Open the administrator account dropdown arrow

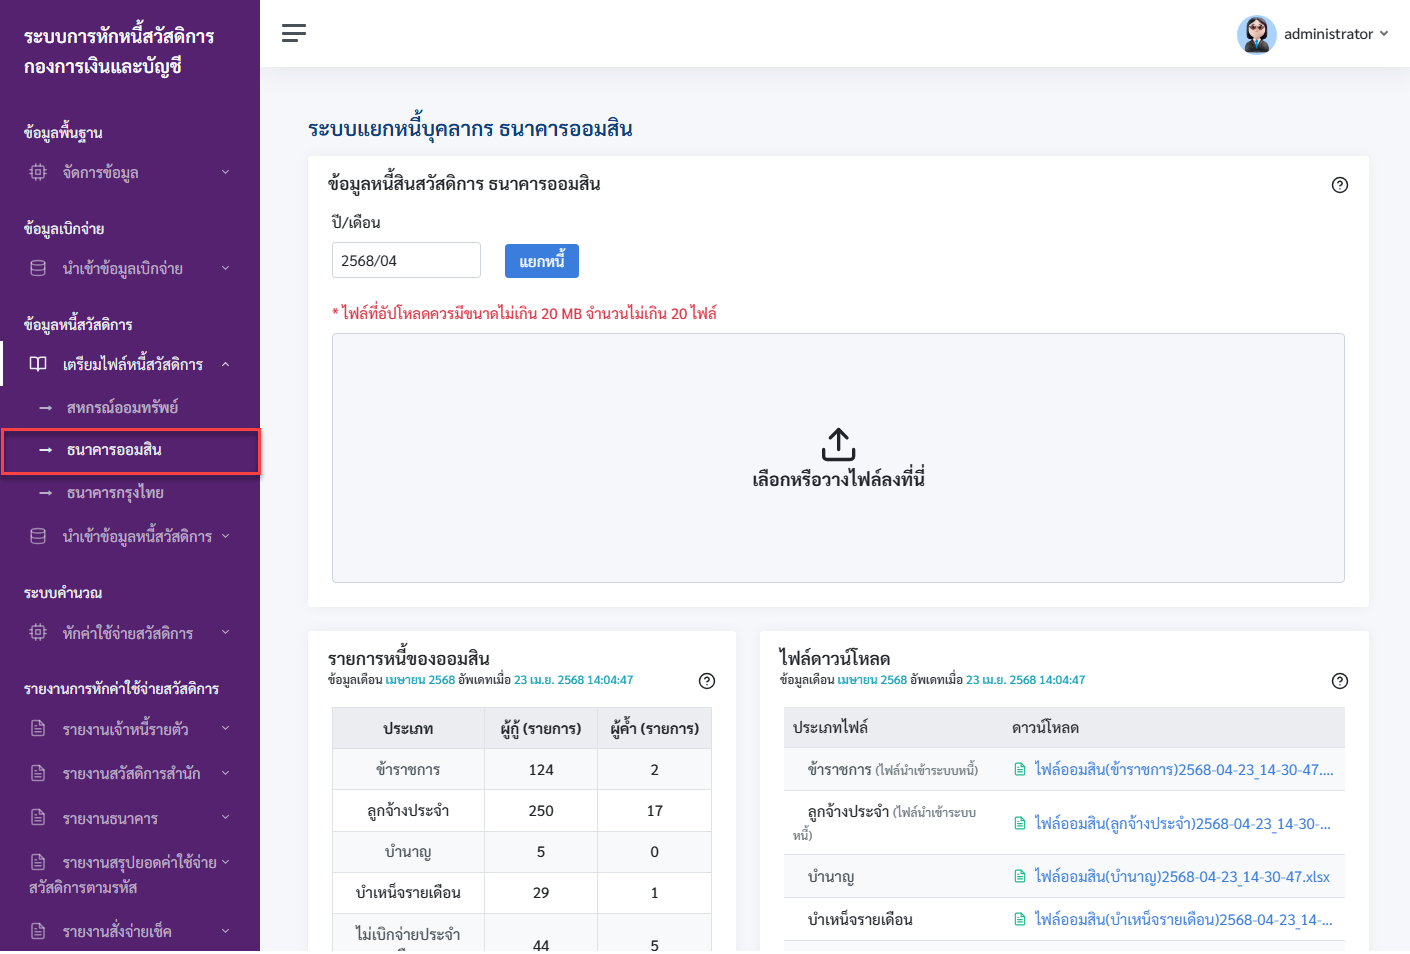pos(1384,34)
